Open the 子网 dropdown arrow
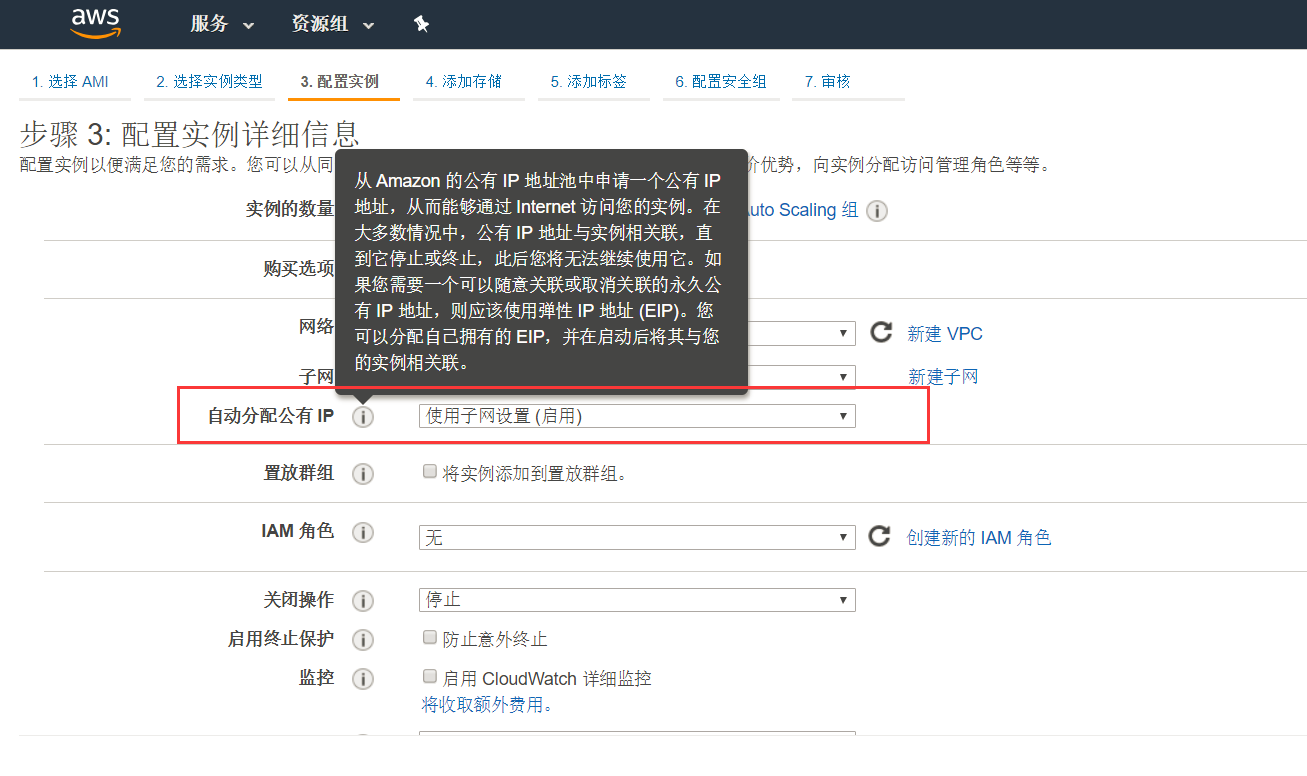Screen dimensions: 1307x776 (x=843, y=377)
